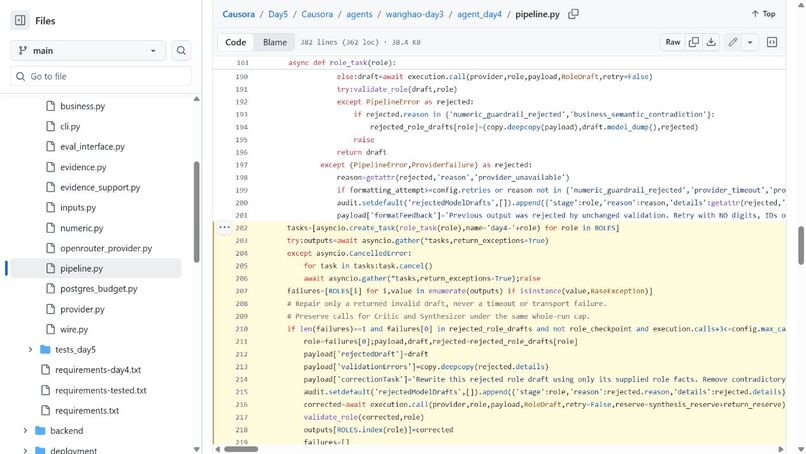Switch to the Blame view tab
The height and width of the screenshot is (454, 806).
(274, 42)
